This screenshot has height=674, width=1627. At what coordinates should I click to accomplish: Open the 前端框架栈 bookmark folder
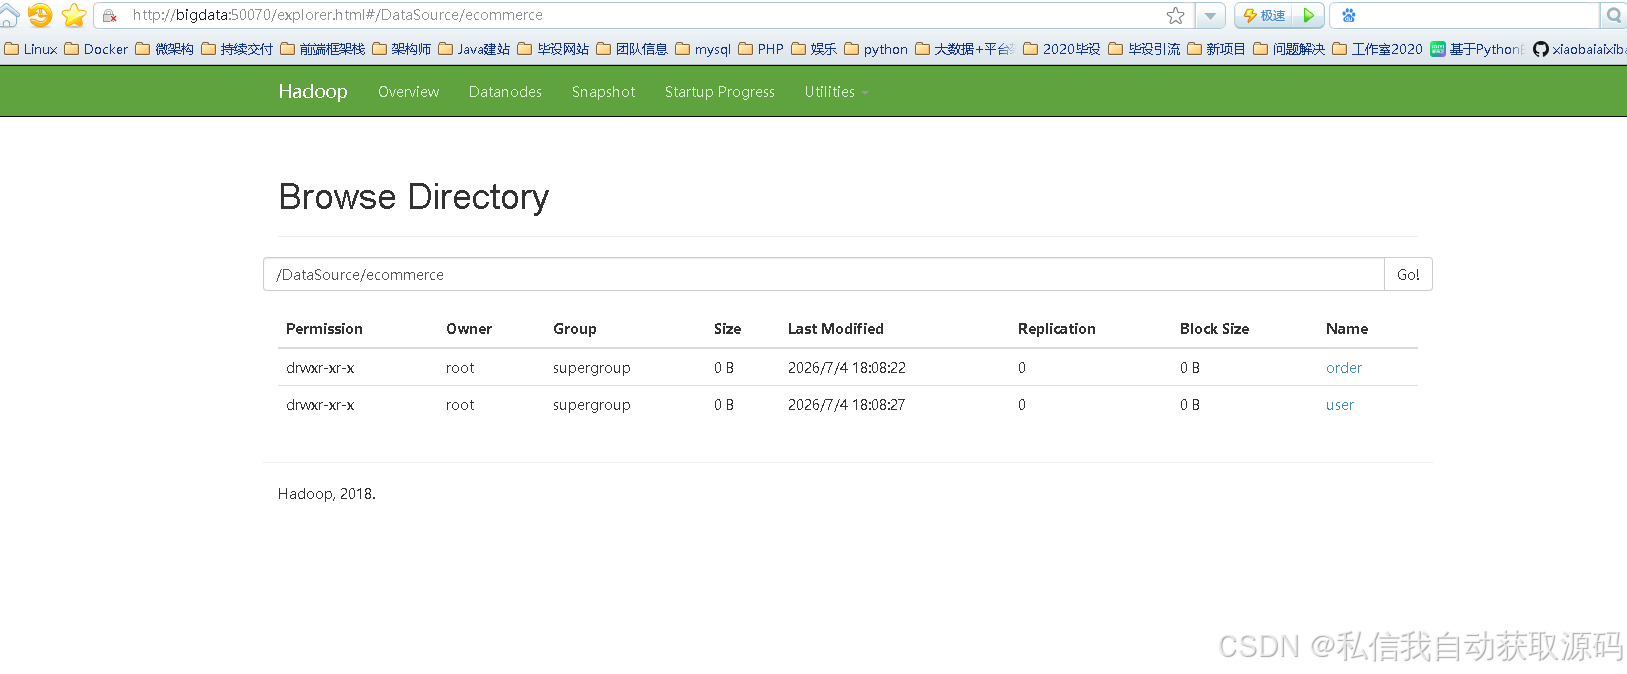tap(323, 49)
